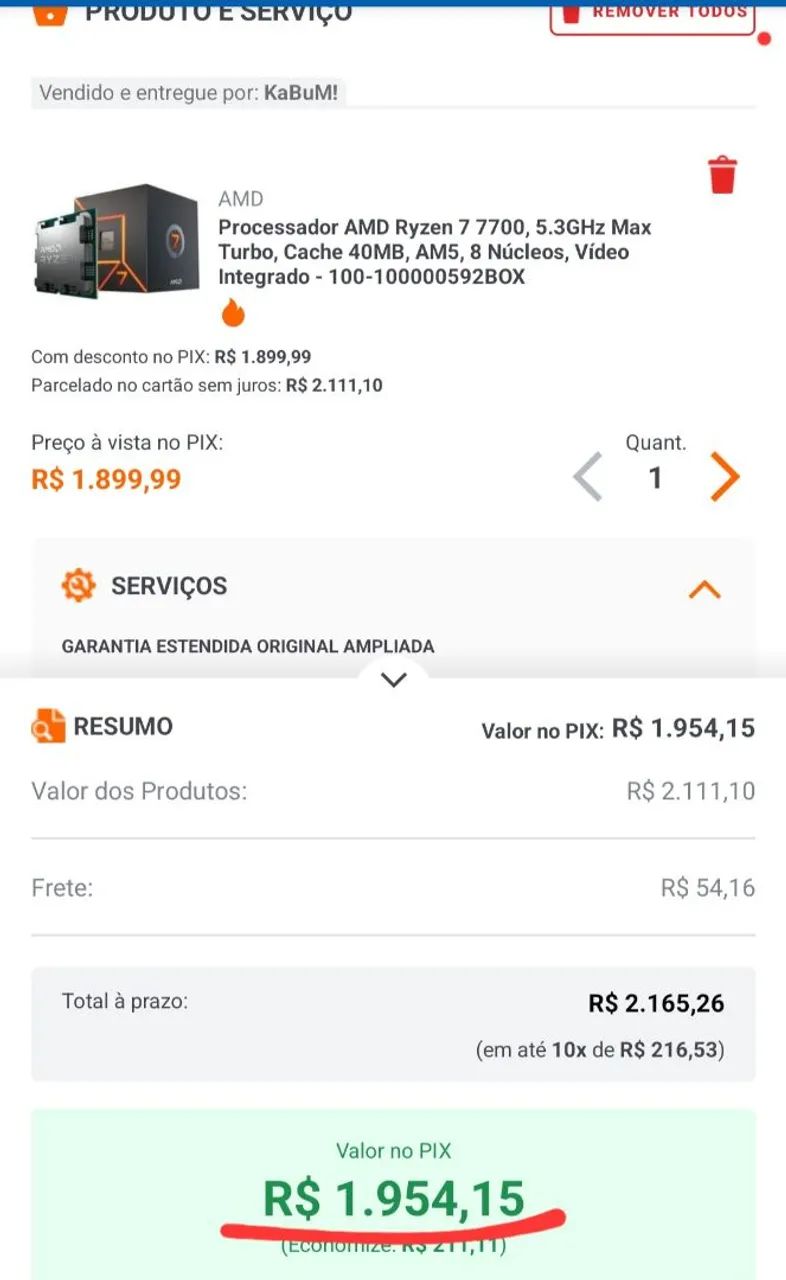This screenshot has width=786, height=1280.
Task: Expand the summary panel using the down chevron
Action: coord(394,680)
